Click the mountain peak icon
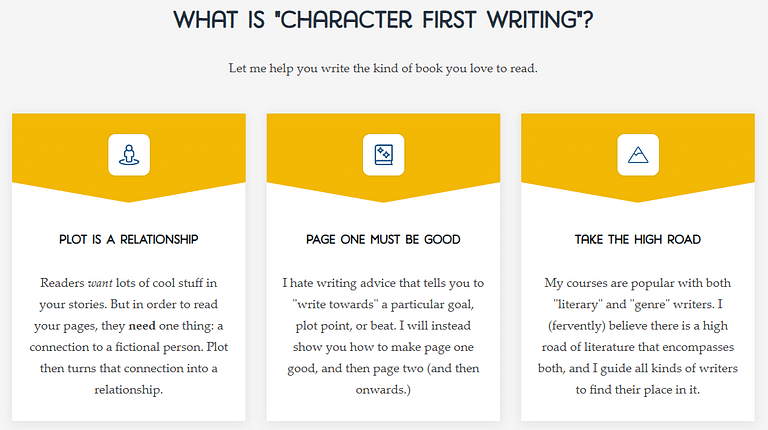 click(638, 155)
